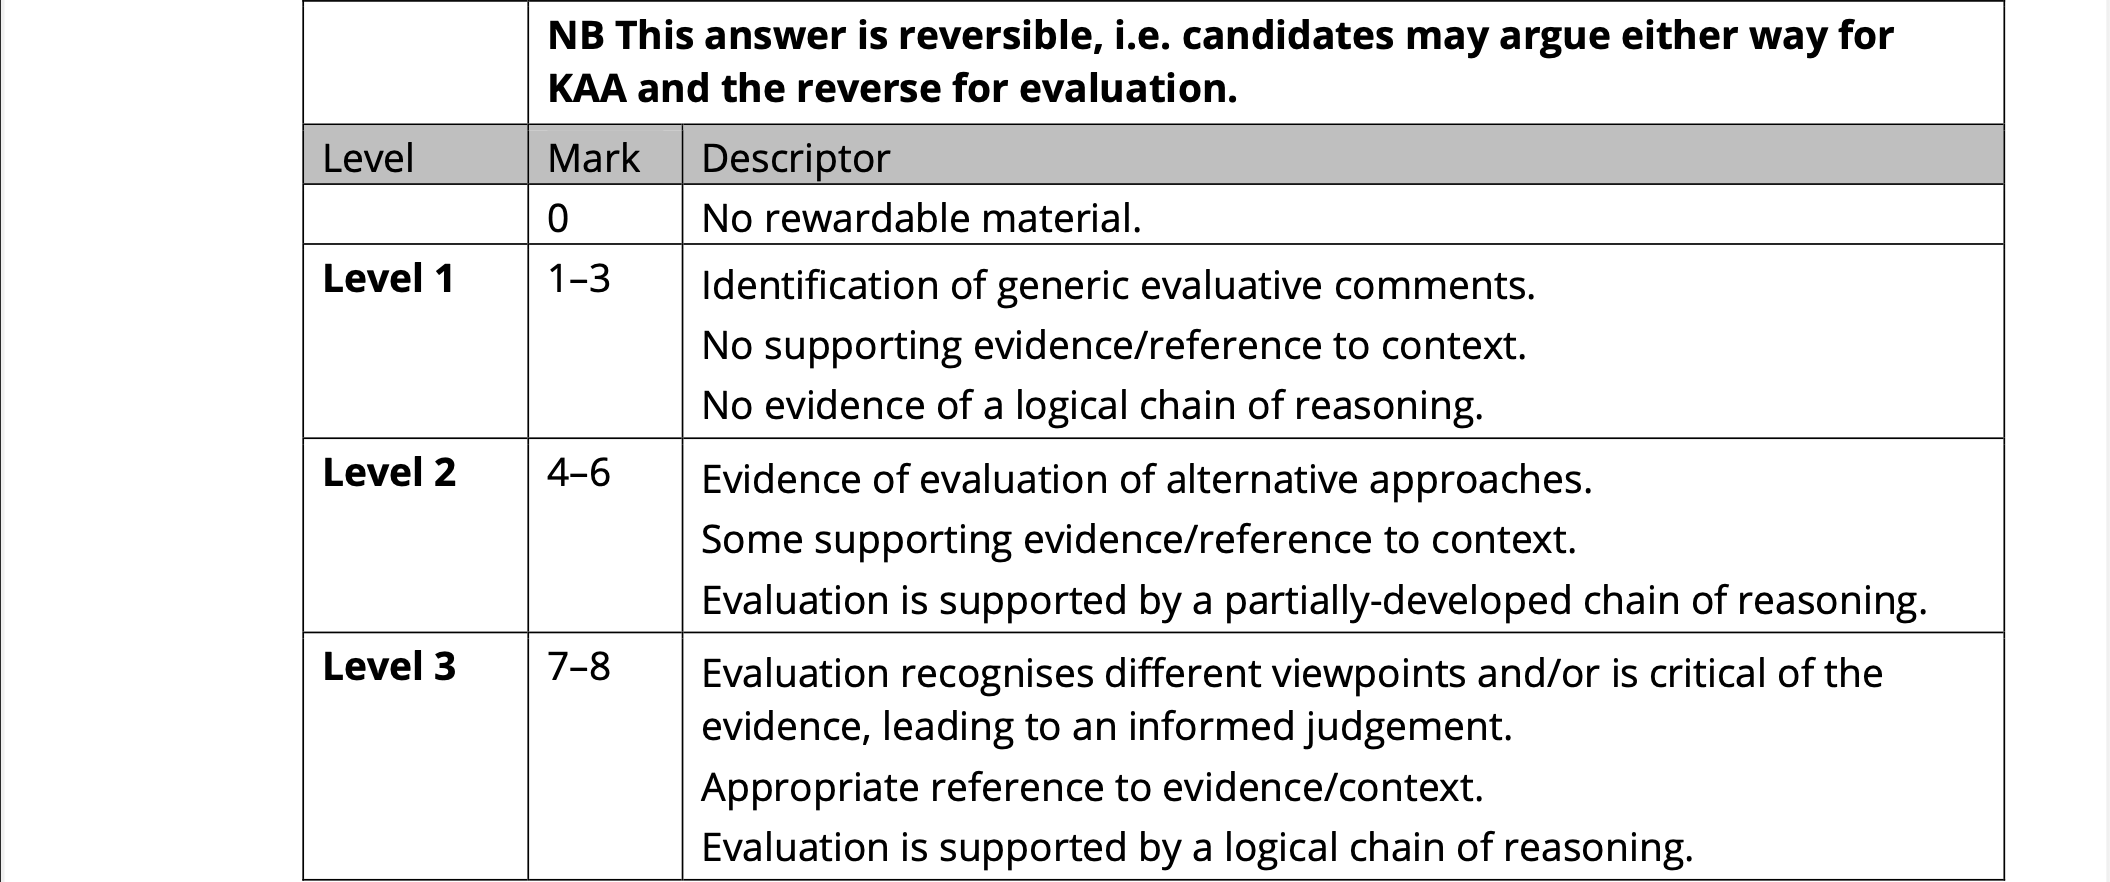
Task: Click "Some supporting evidence/reference to context." line
Action: click(x=1138, y=540)
